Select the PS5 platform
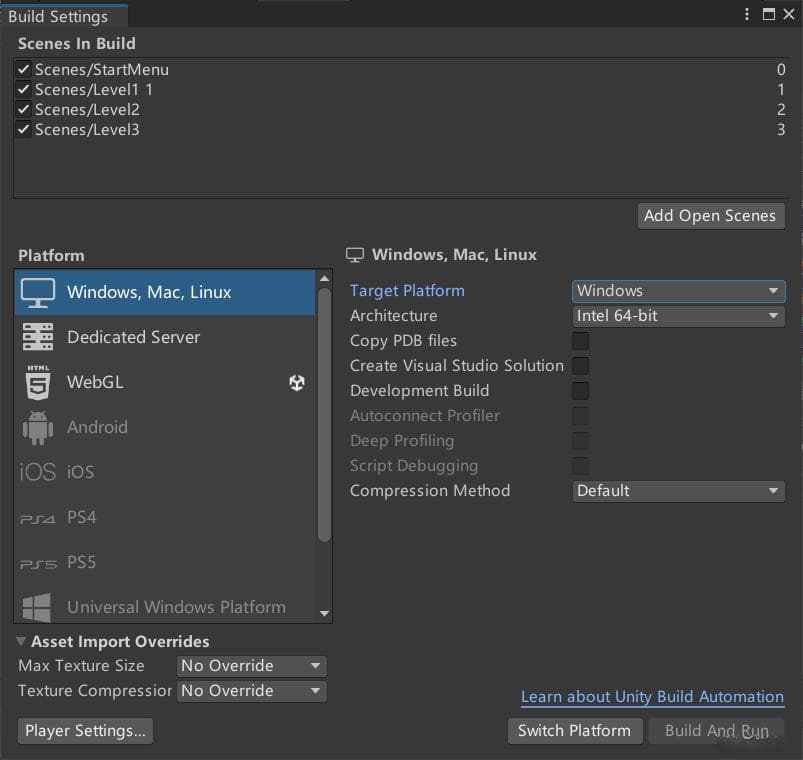The height and width of the screenshot is (760, 803). click(165, 562)
